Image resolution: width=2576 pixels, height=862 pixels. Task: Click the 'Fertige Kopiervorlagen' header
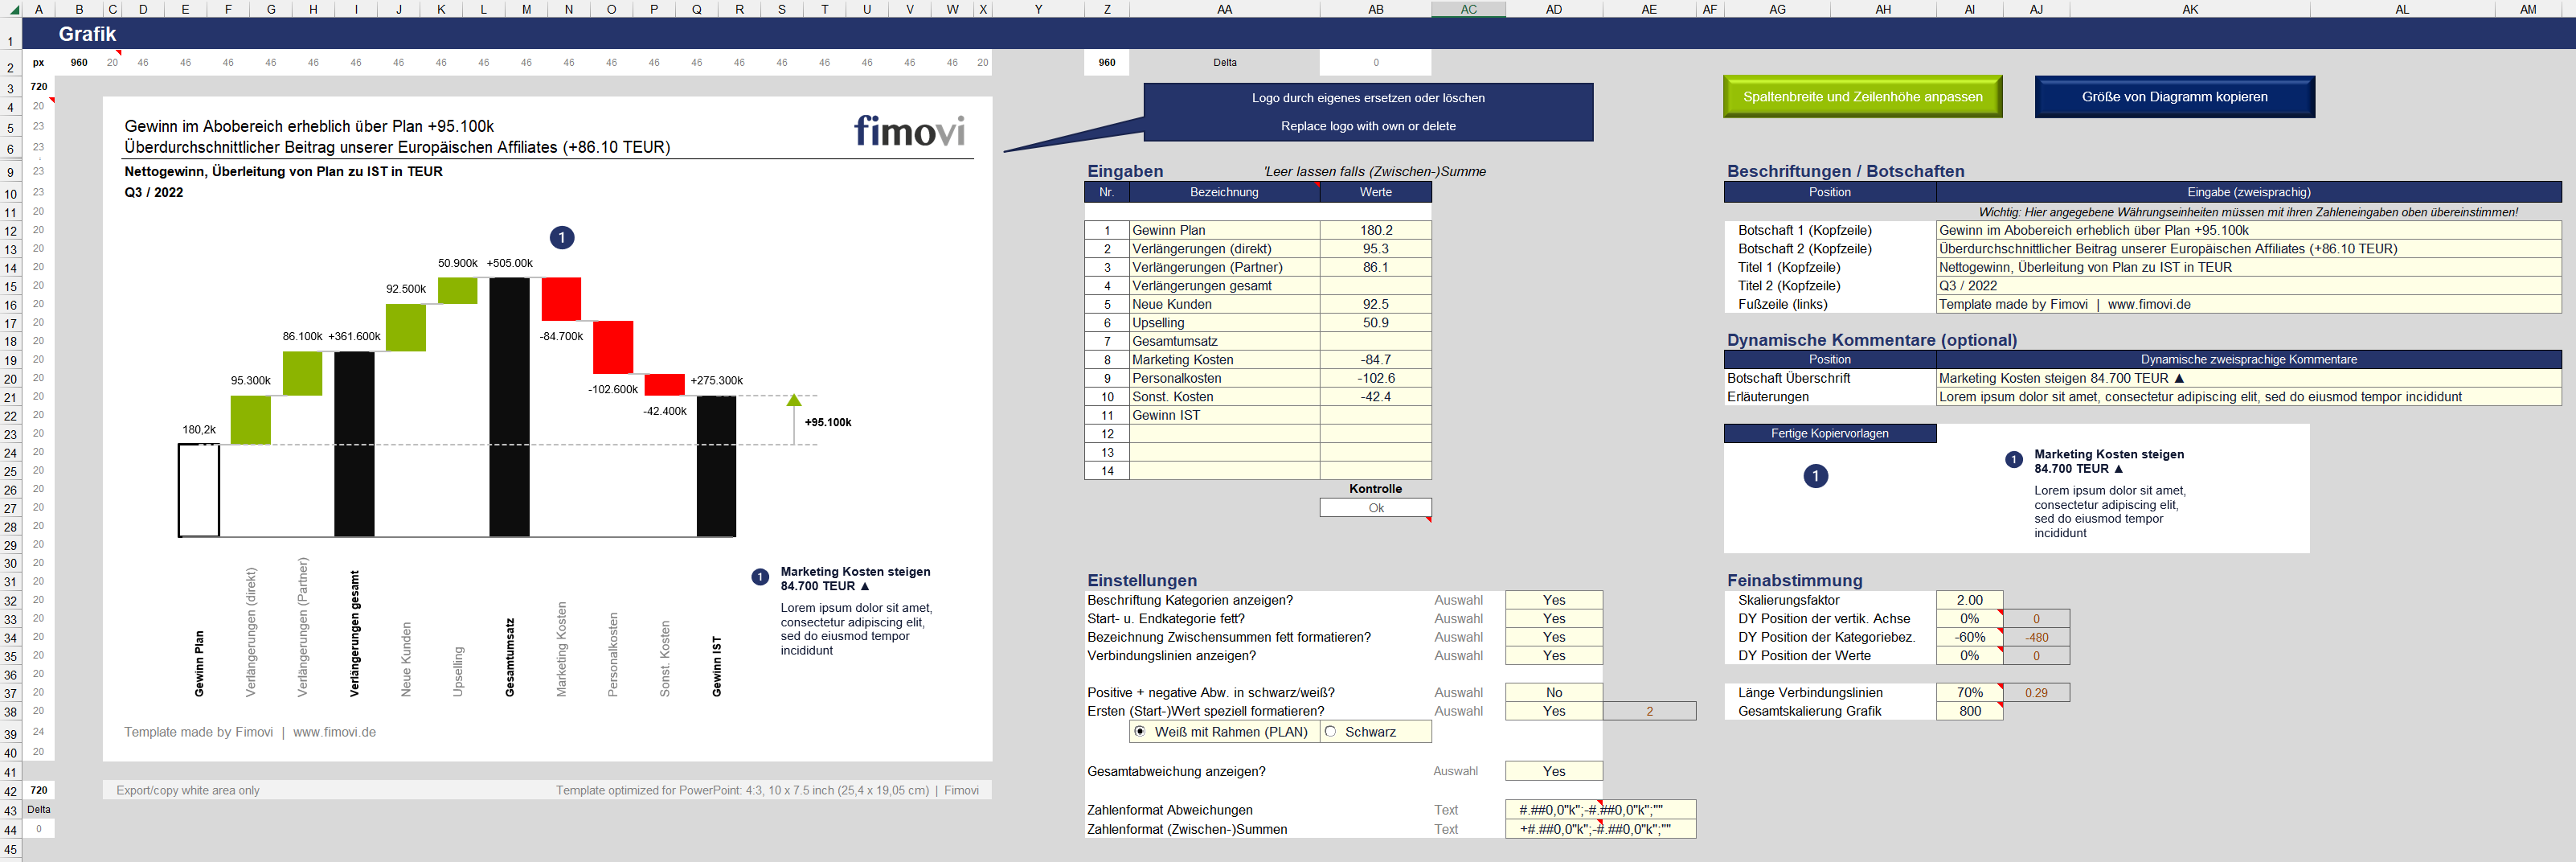point(1830,434)
